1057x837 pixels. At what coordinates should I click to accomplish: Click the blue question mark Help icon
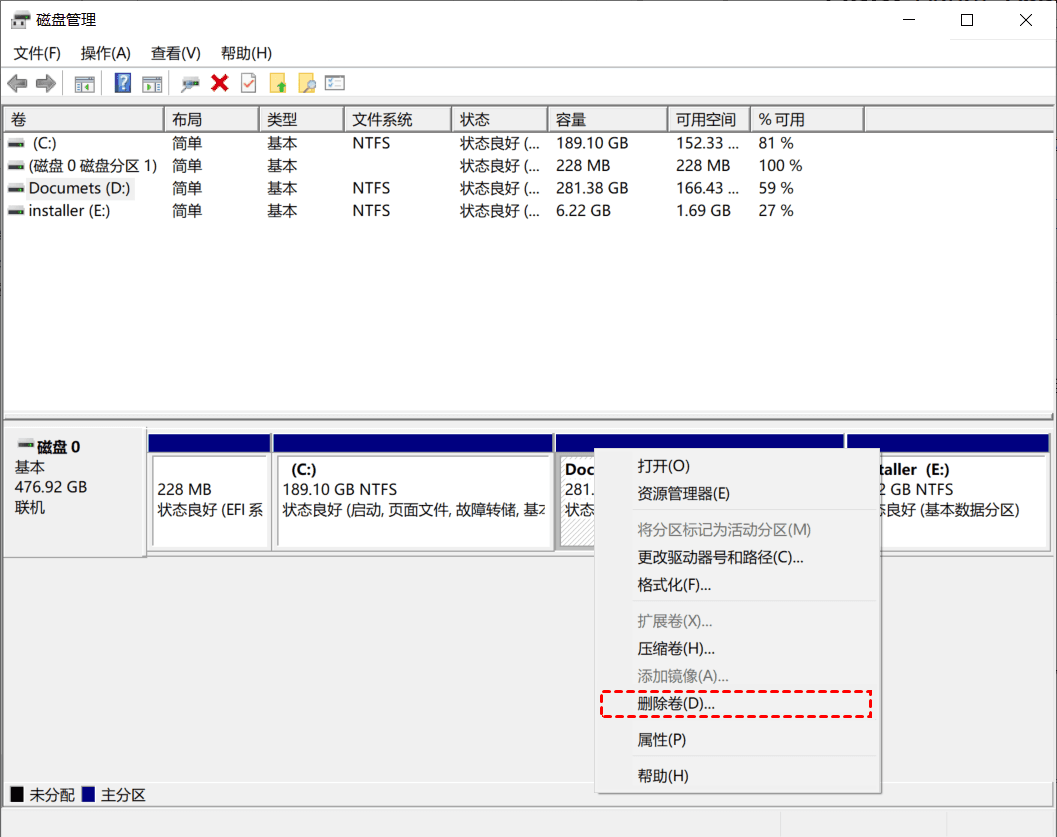pyautogui.click(x=122, y=83)
